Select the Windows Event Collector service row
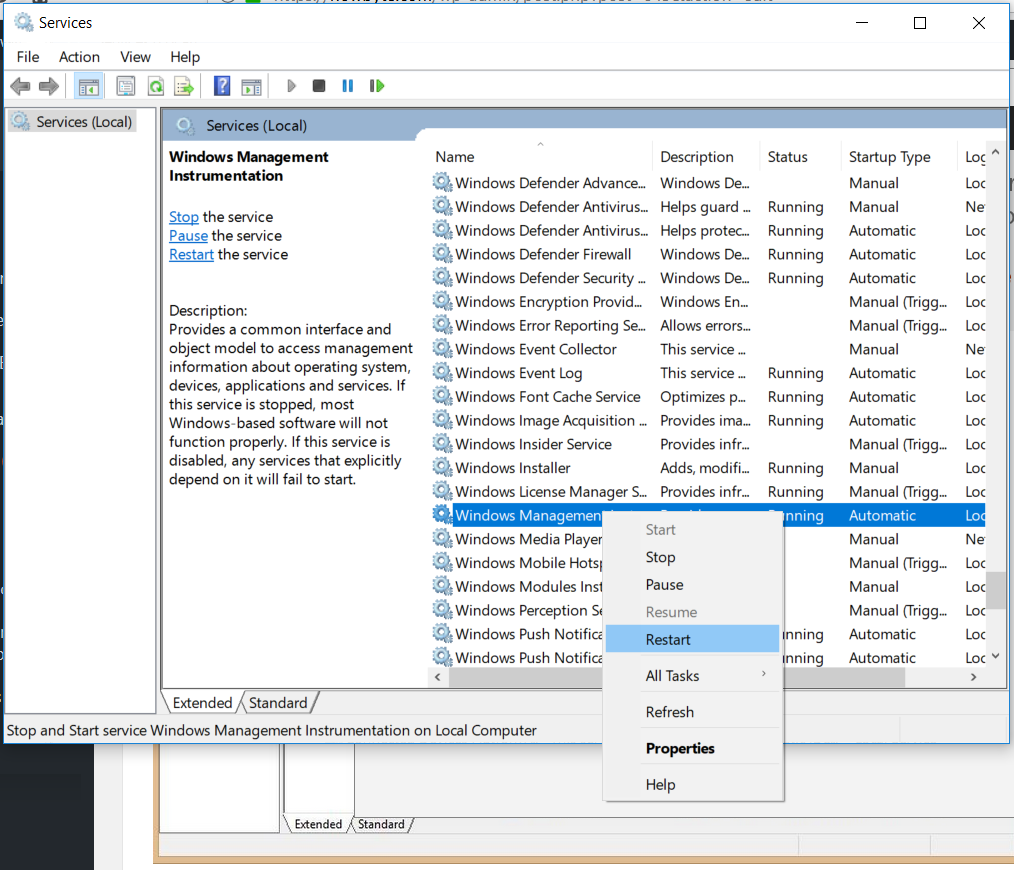1014x870 pixels. (x=708, y=349)
